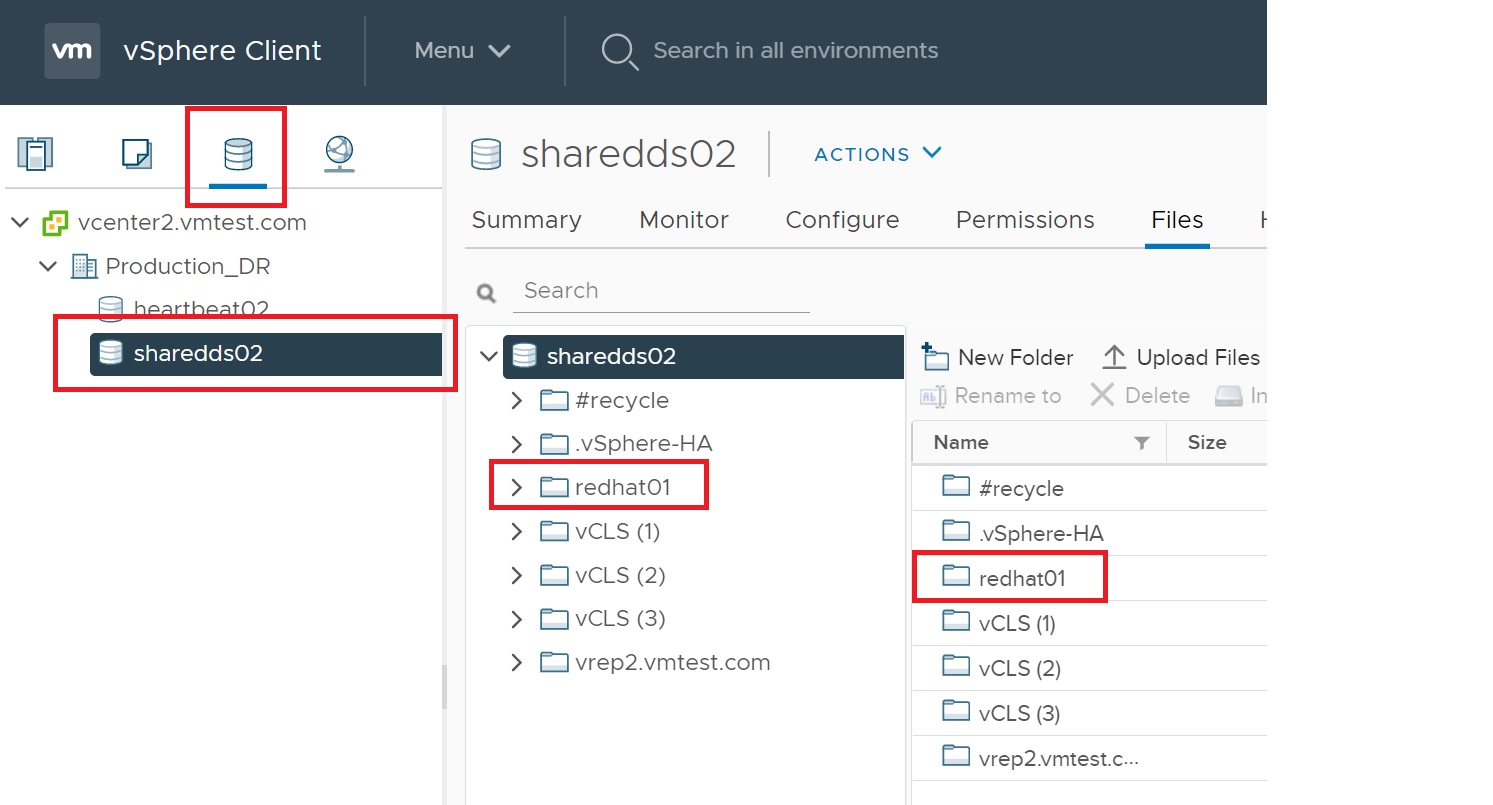Click the small search icon beside file search
This screenshot has height=805, width=1493.
tap(487, 293)
